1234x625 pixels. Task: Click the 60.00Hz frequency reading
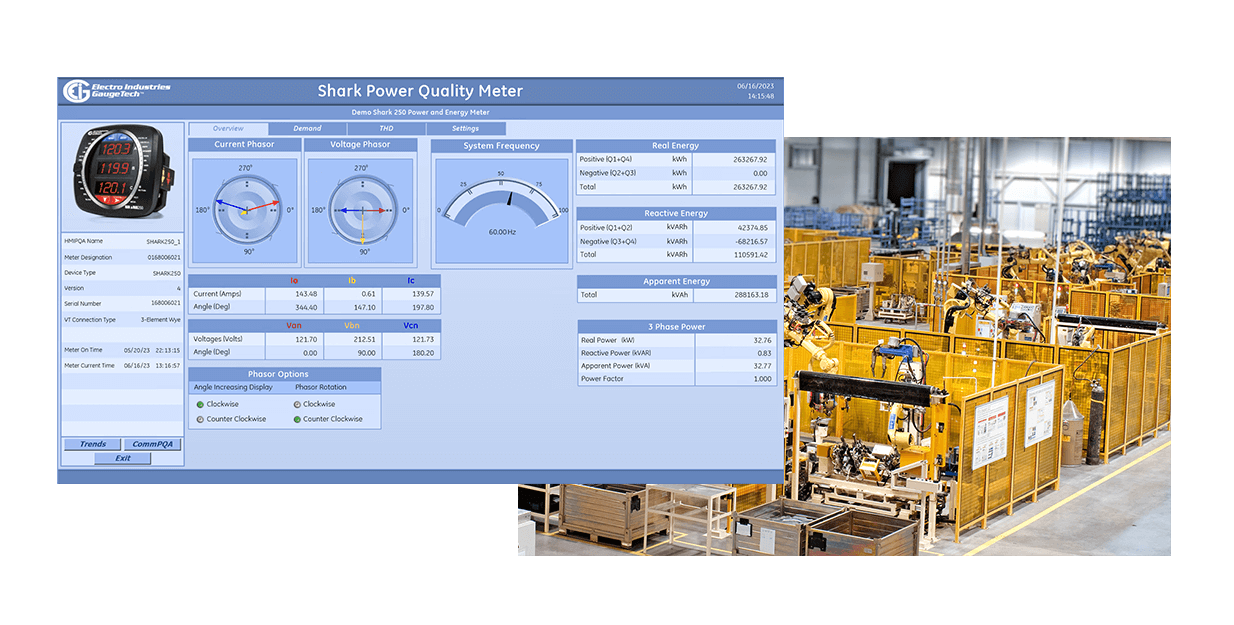click(502, 231)
